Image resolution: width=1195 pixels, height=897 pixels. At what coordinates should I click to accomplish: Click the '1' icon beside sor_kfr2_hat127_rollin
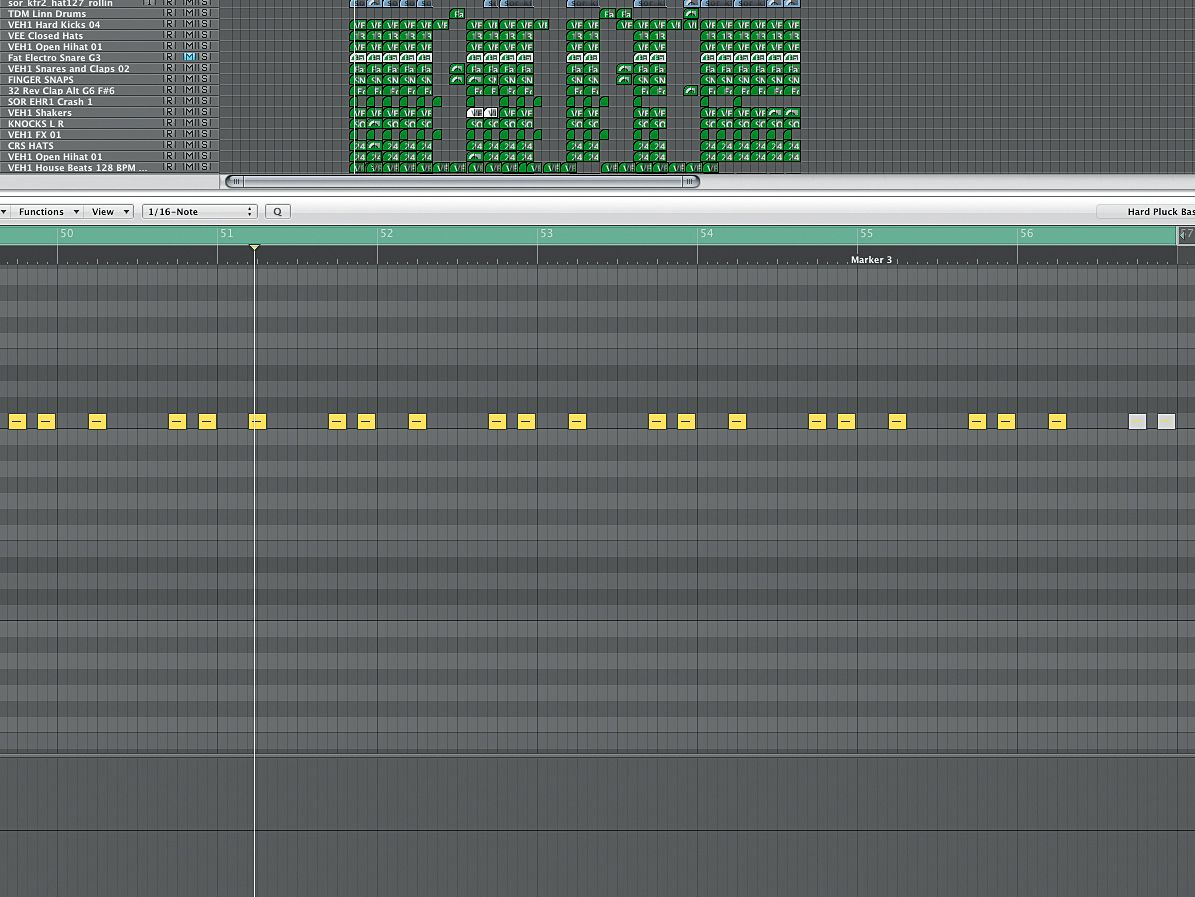pos(149,3)
